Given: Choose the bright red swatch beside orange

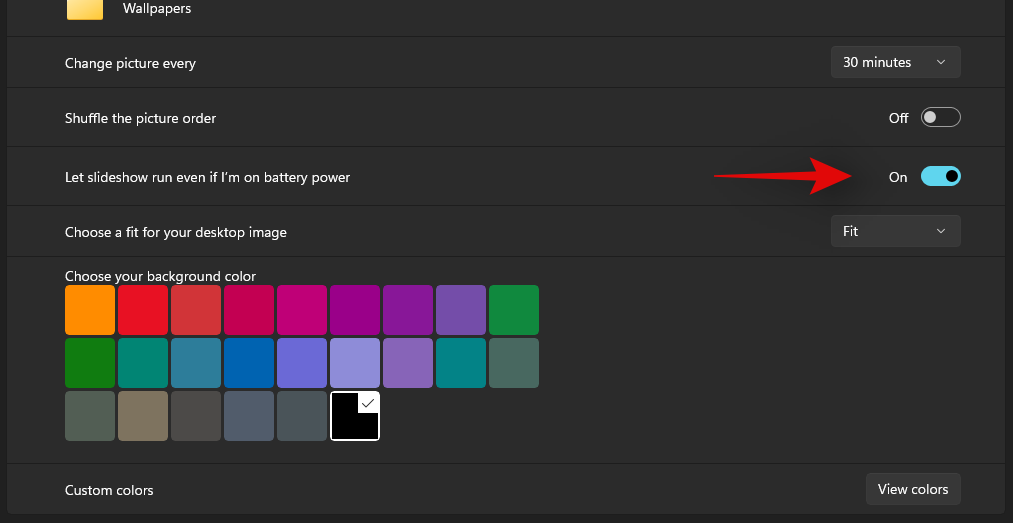Looking at the screenshot, I should pos(143,310).
